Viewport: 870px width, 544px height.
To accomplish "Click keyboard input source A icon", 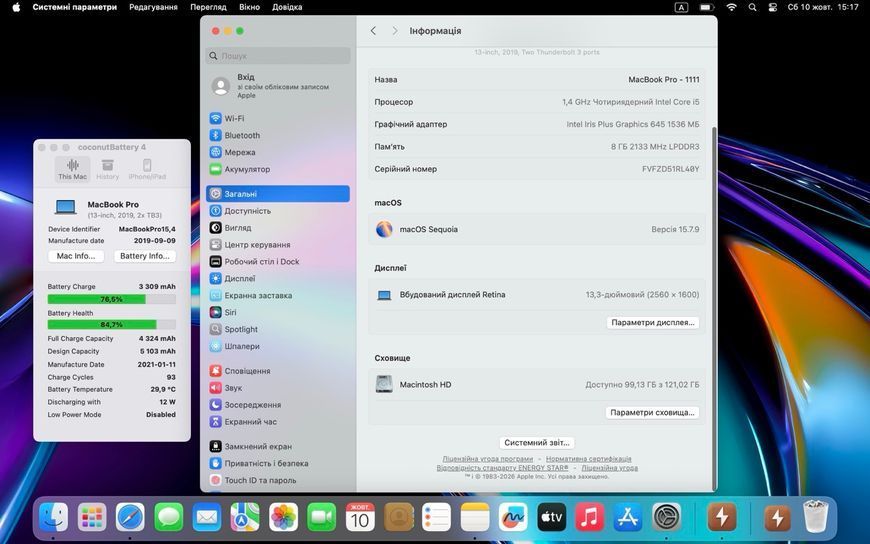I will (681, 7).
